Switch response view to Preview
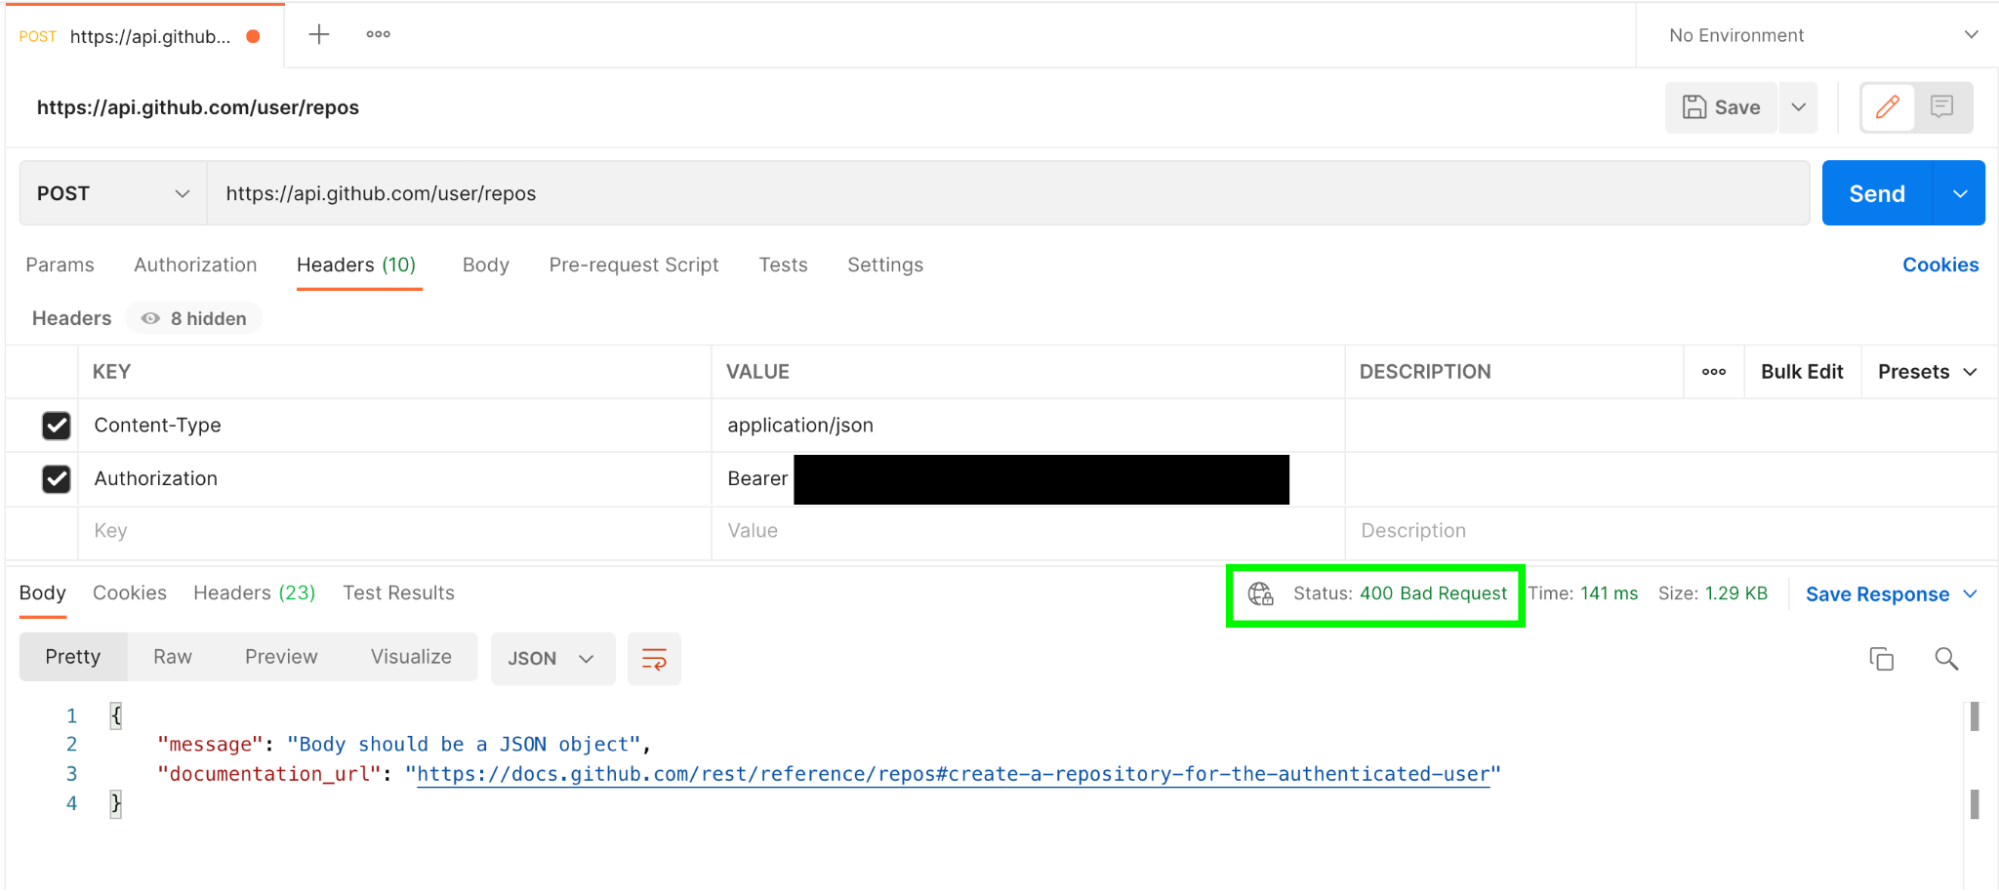 point(281,657)
